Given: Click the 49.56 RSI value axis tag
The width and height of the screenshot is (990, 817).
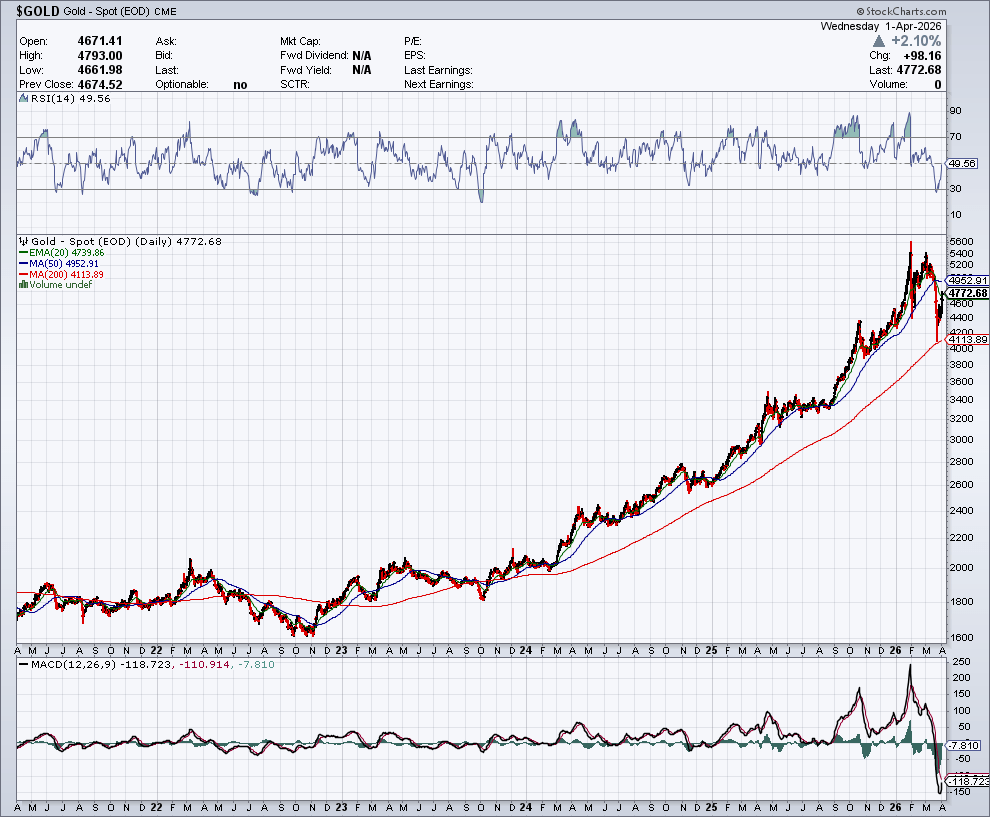Looking at the screenshot, I should [x=961, y=163].
